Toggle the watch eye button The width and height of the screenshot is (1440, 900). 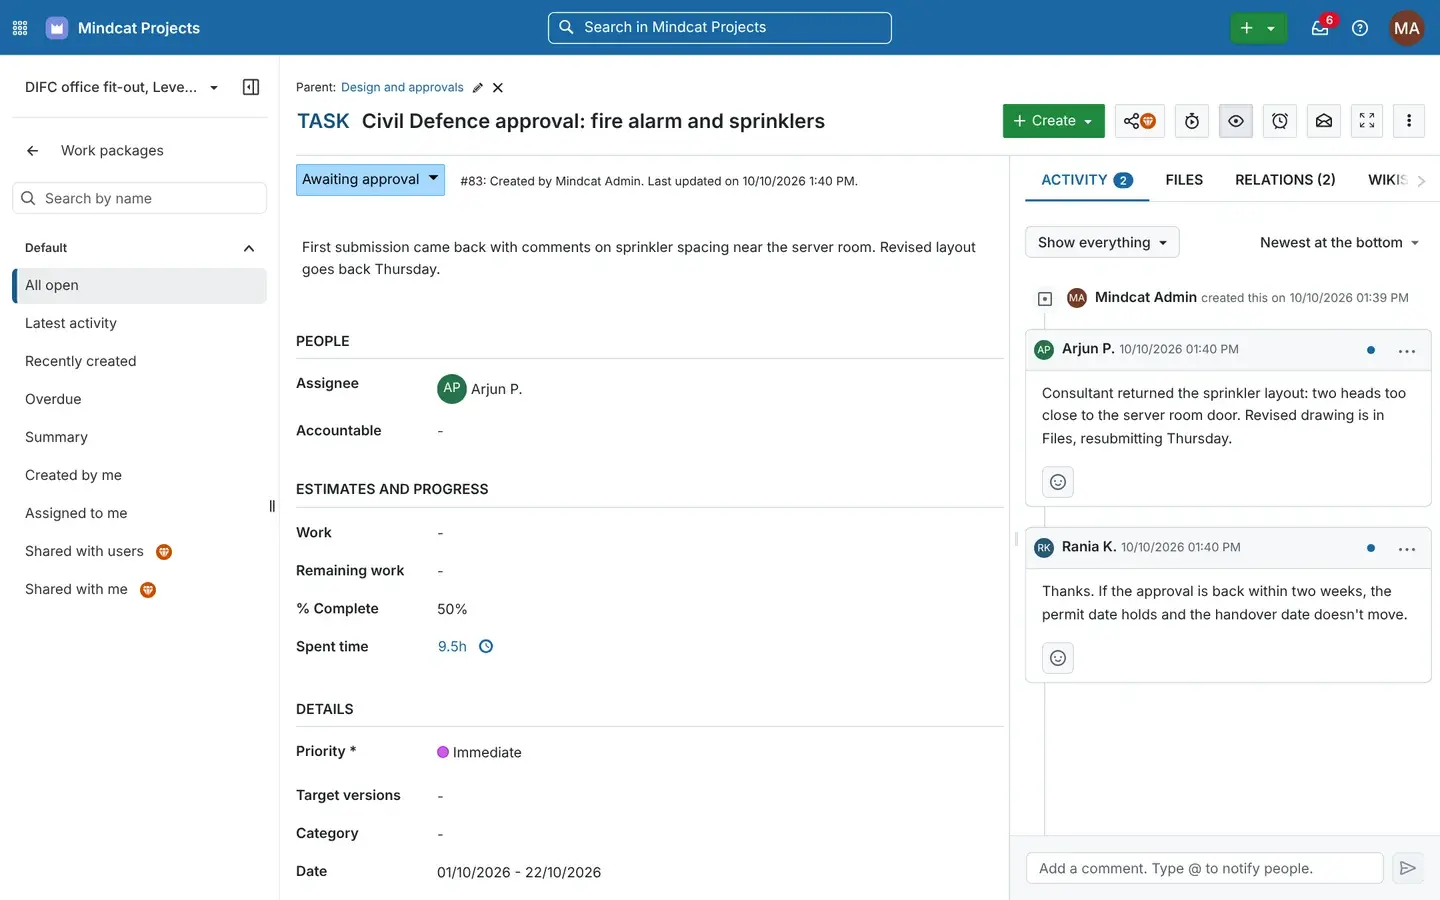pyautogui.click(x=1236, y=121)
